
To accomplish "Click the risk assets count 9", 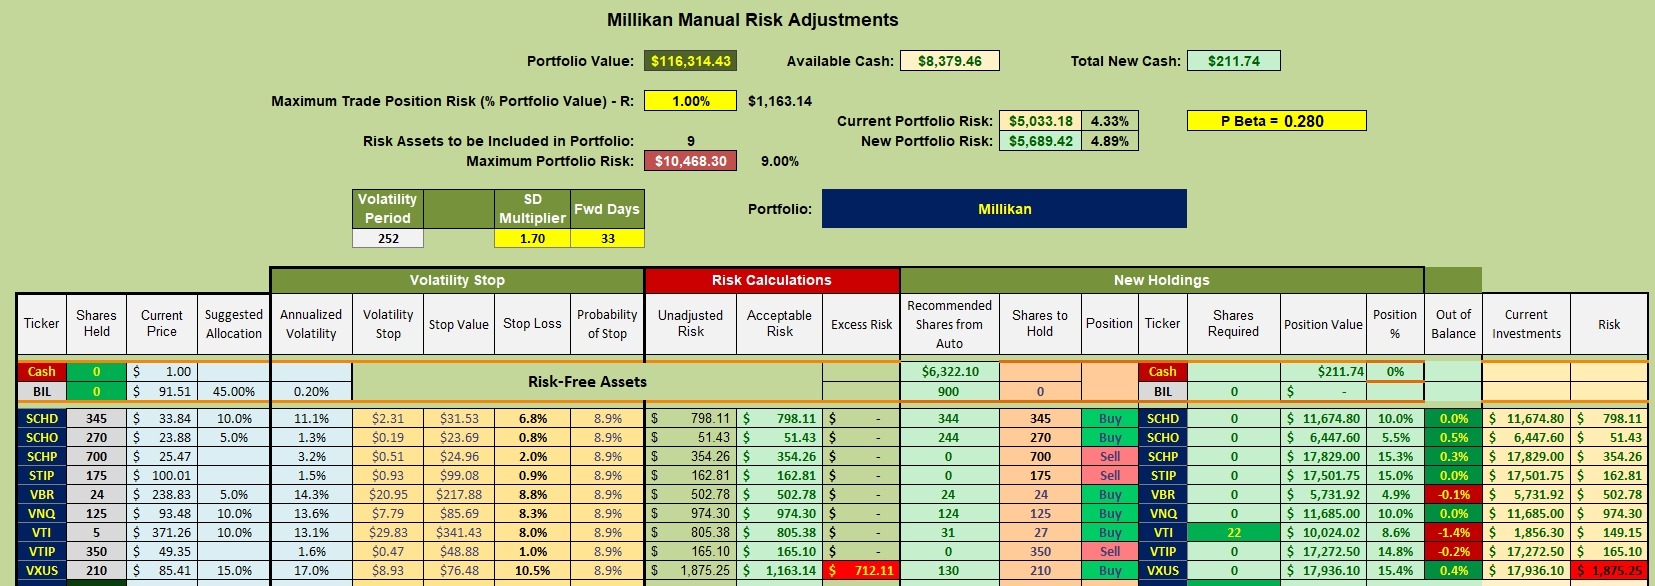I will click(x=690, y=141).
